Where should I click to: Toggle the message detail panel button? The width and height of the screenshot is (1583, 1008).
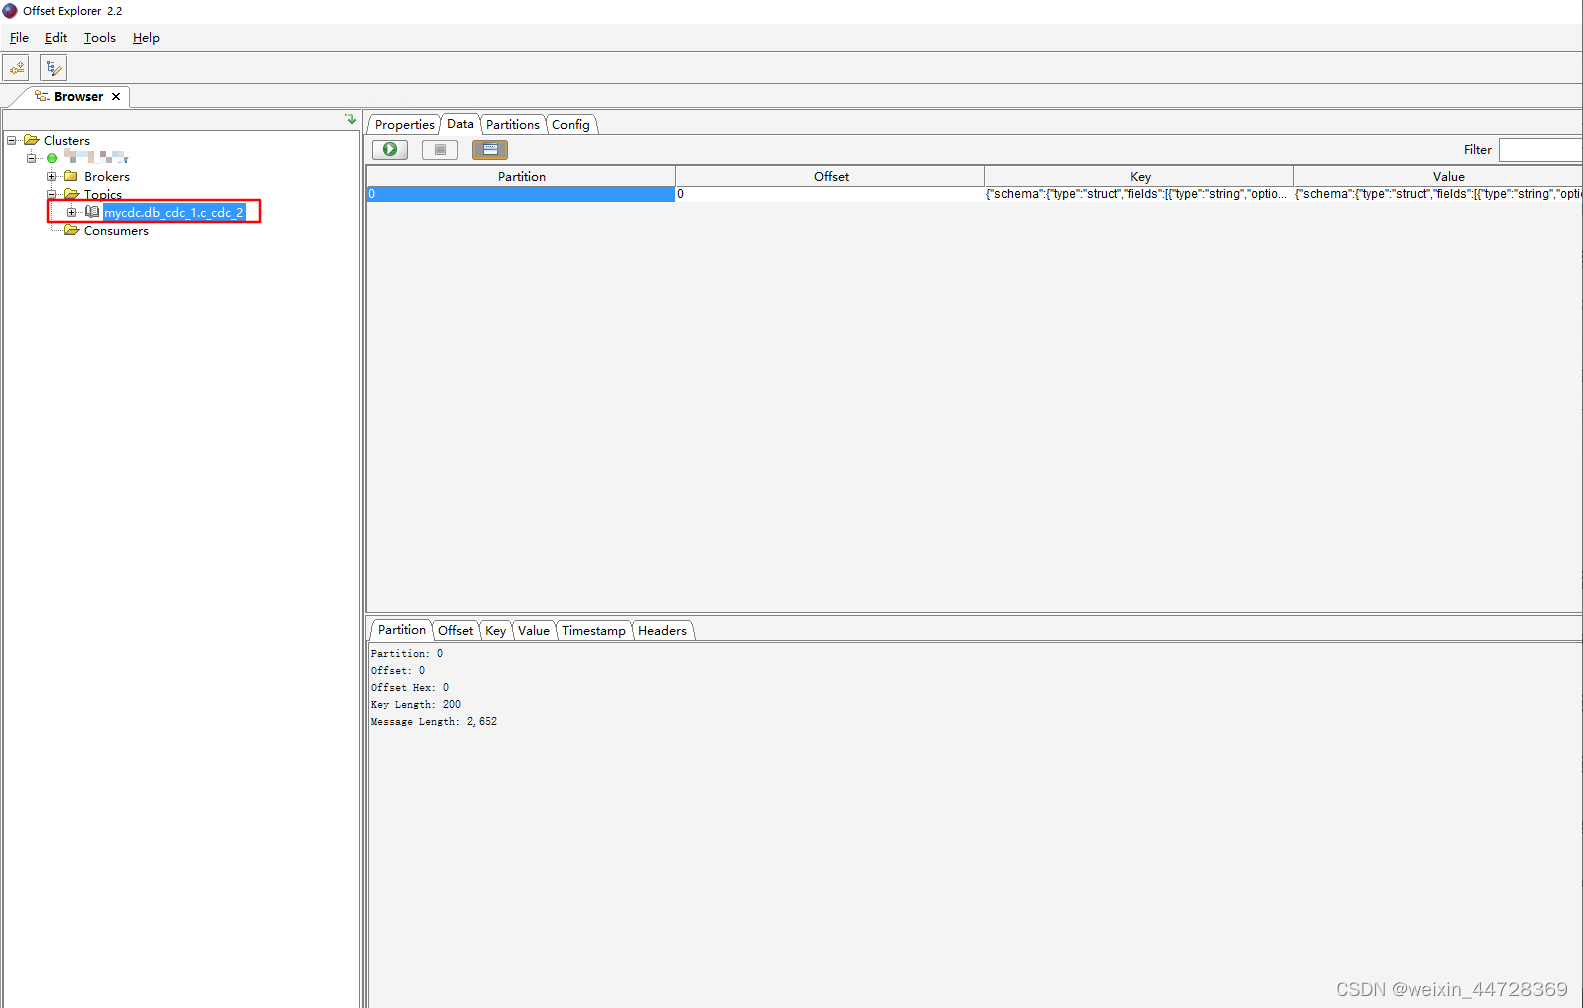tap(490, 149)
